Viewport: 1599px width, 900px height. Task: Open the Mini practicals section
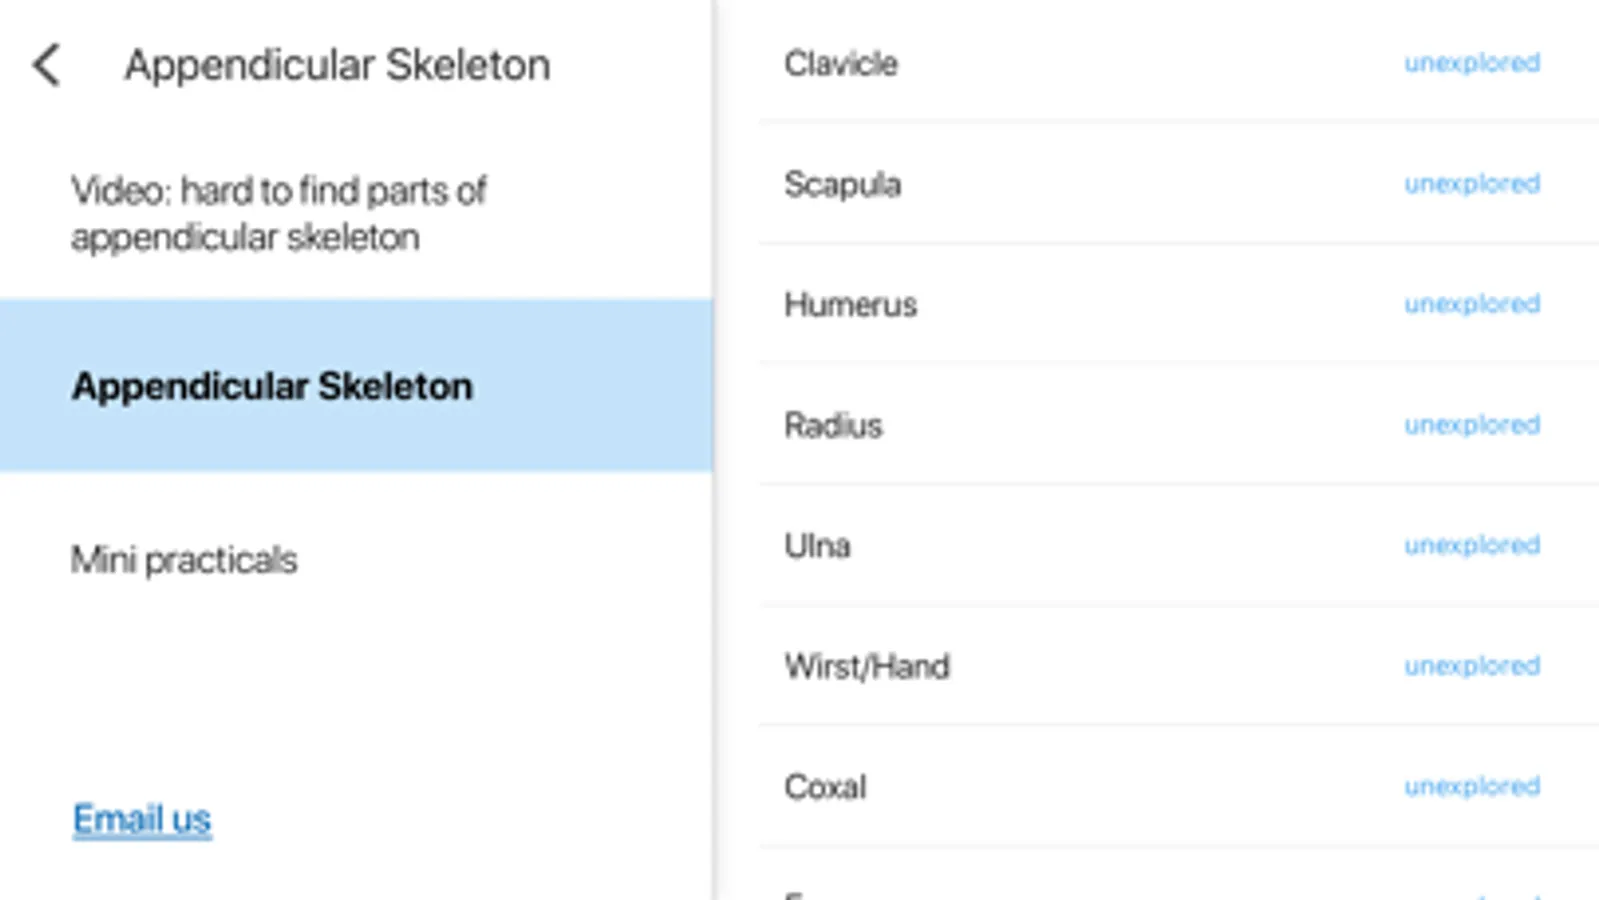[184, 560]
